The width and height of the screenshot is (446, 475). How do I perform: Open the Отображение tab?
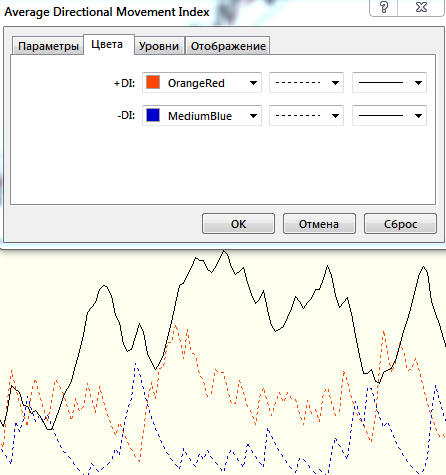click(228, 46)
